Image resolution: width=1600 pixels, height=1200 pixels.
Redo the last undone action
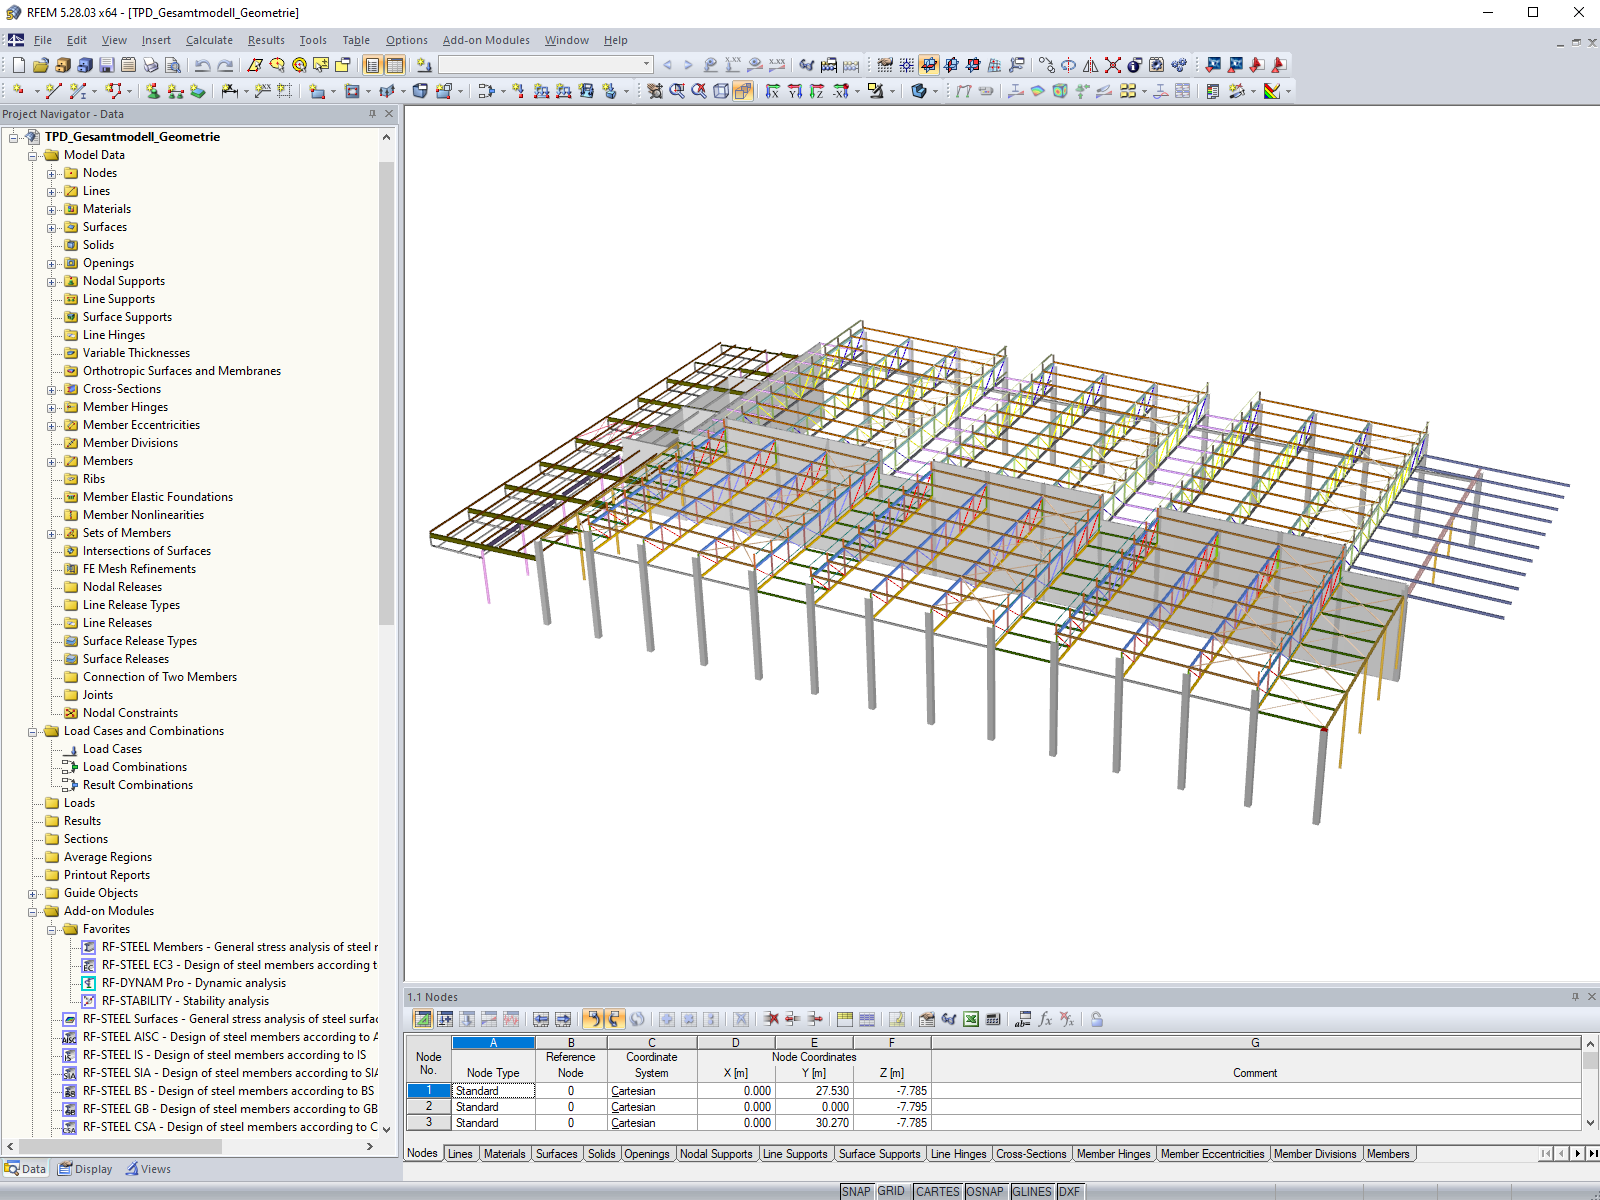225,65
